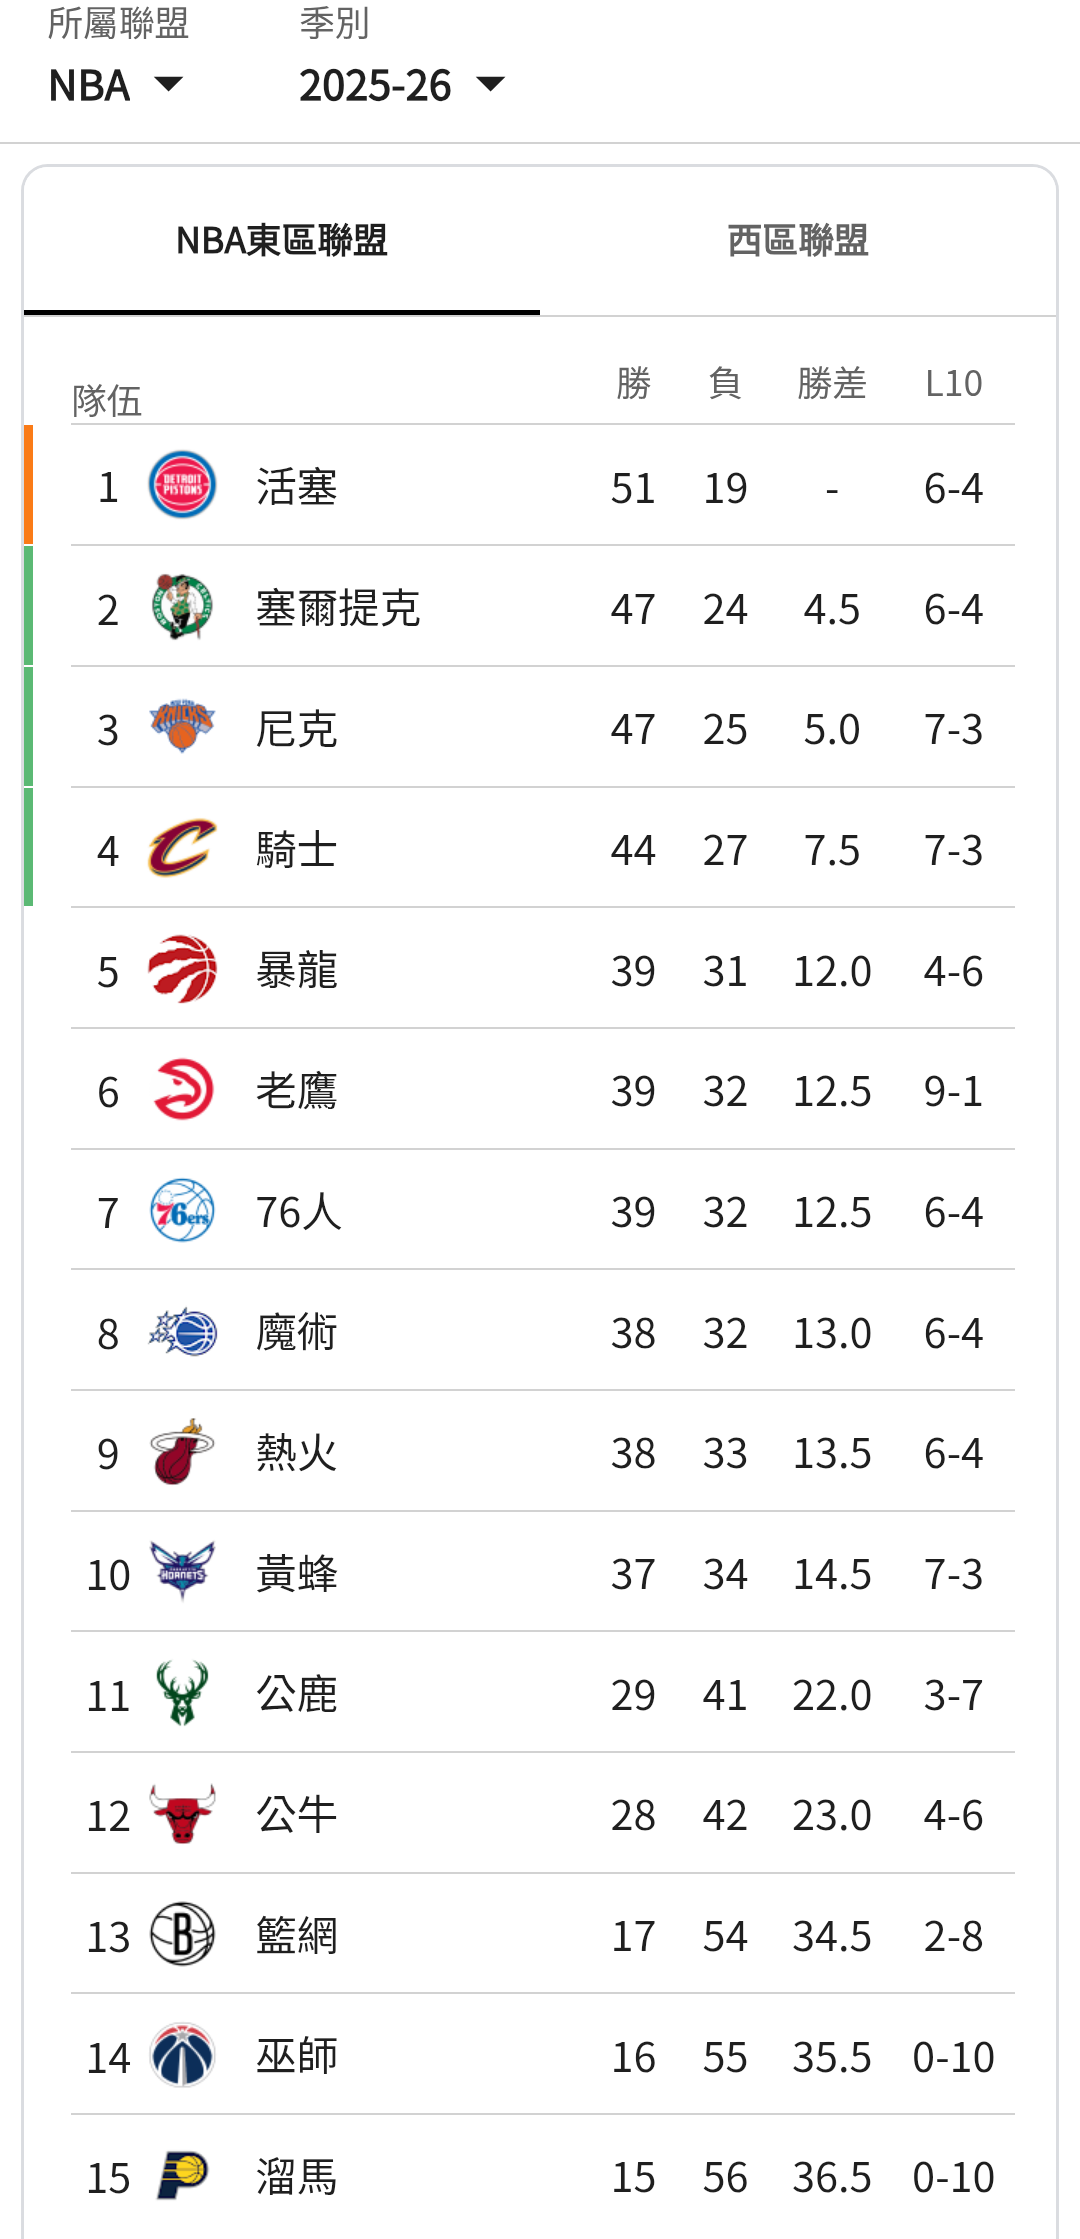The image size is (1080, 2239).
Task: Click the Milwaukee Bucks logo
Action: point(182,1693)
